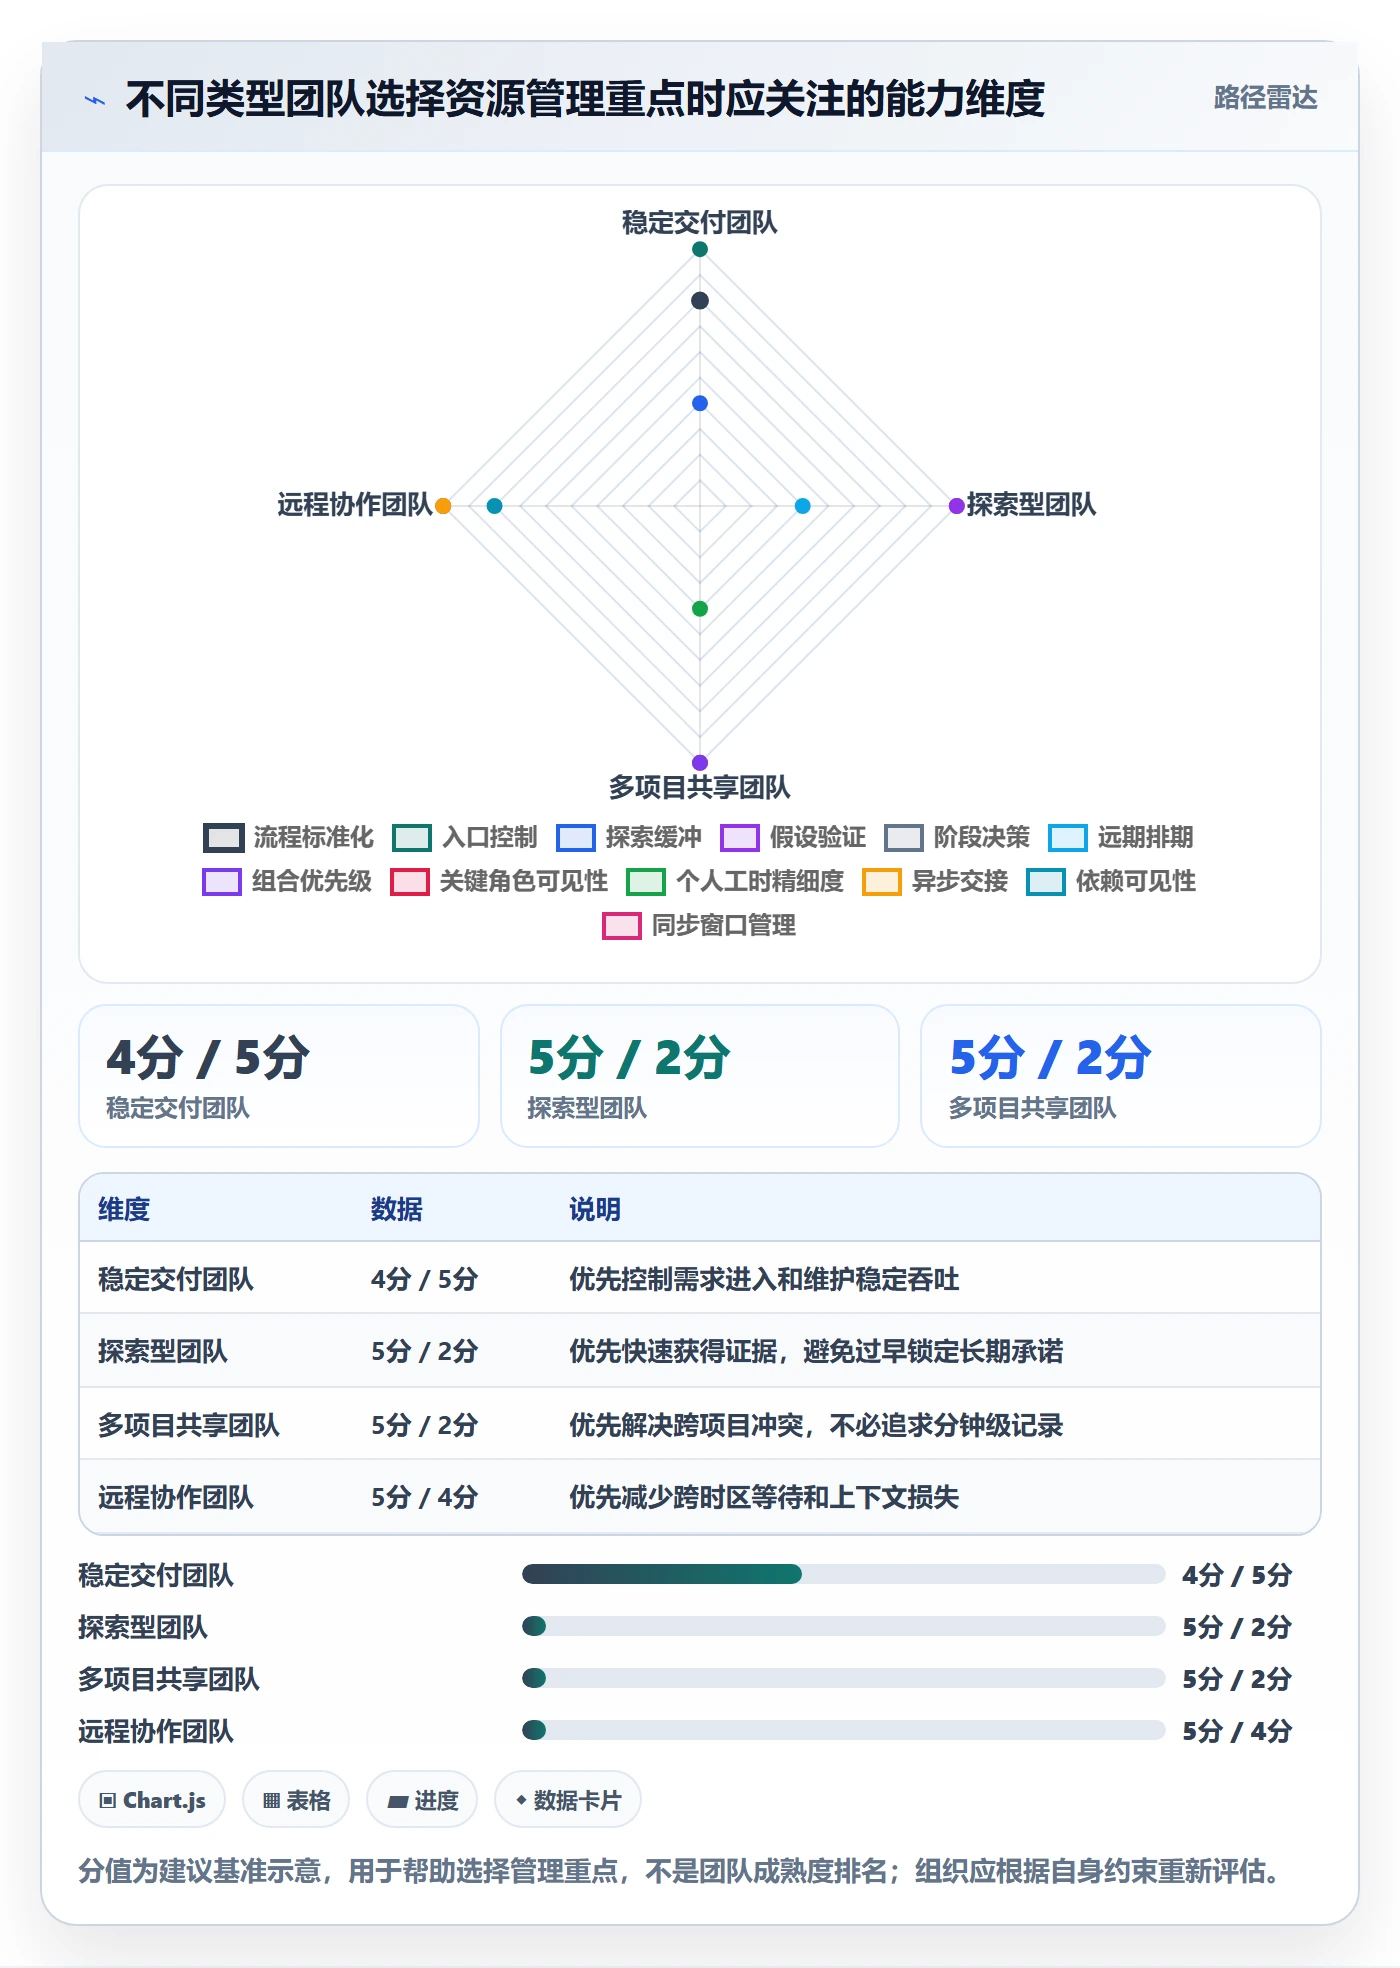Toggle the 远期排期 legend entry

tap(1121, 837)
